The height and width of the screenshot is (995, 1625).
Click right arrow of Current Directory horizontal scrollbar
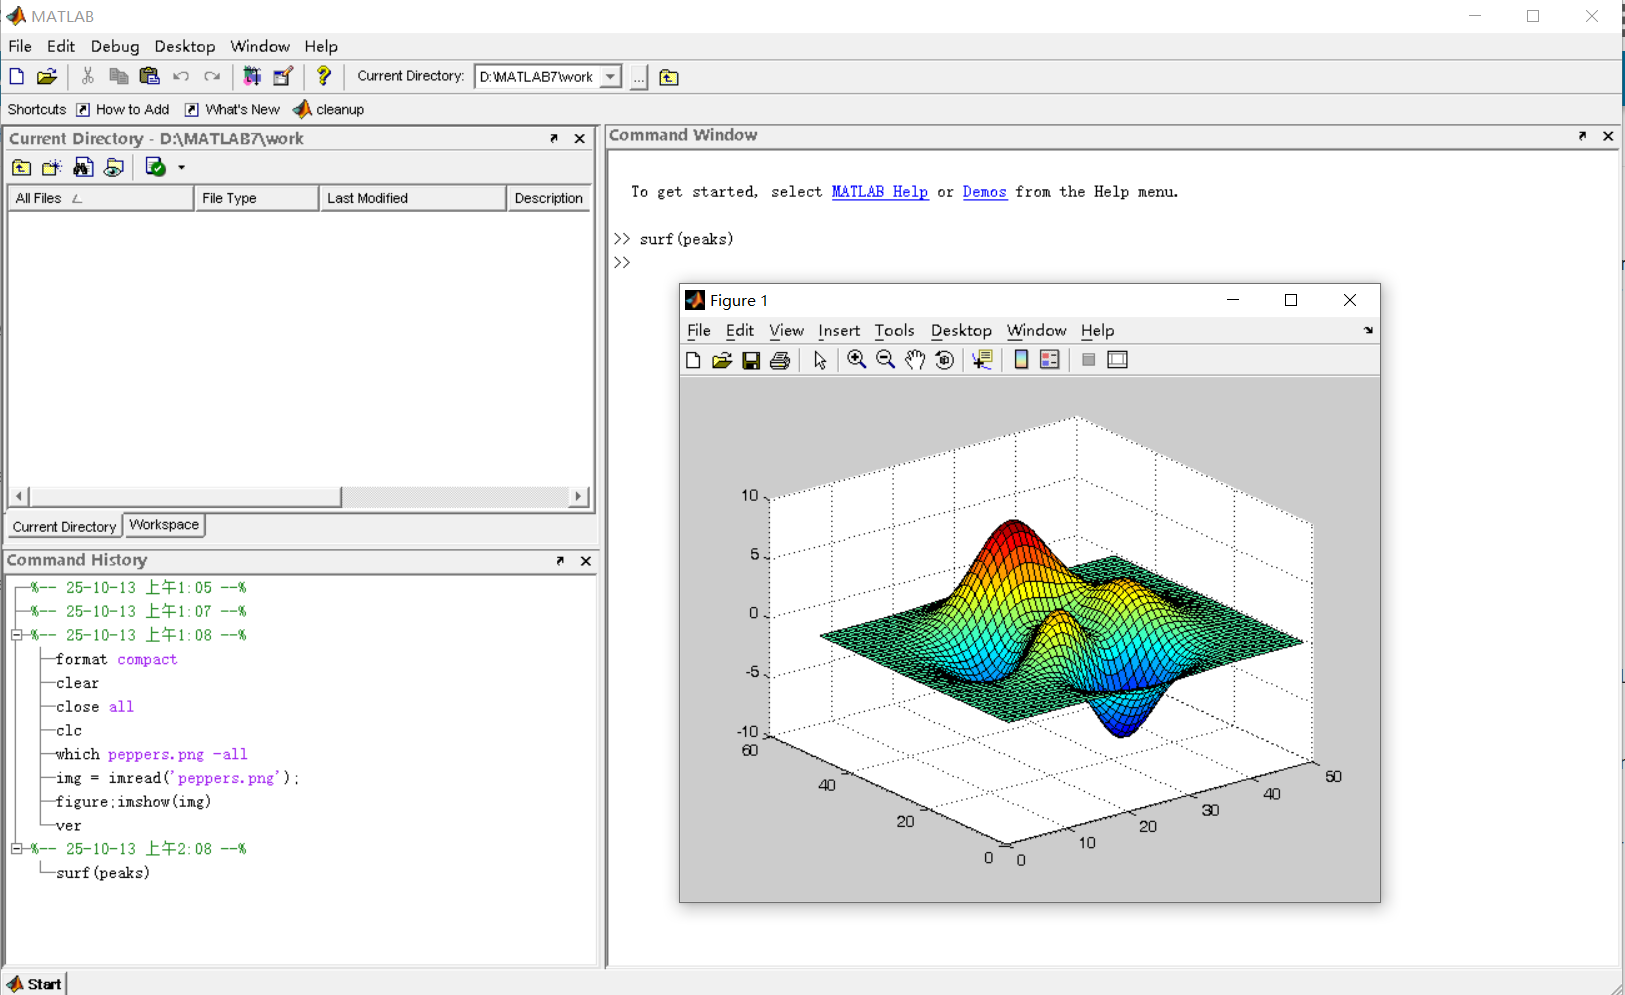pos(578,496)
